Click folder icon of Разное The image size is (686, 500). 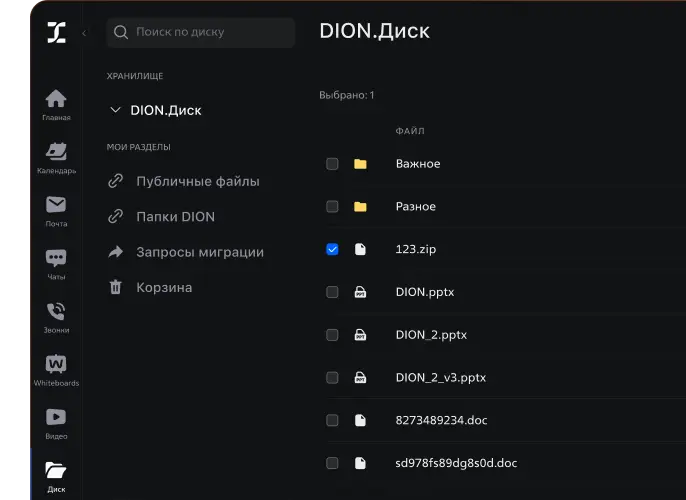click(x=360, y=206)
